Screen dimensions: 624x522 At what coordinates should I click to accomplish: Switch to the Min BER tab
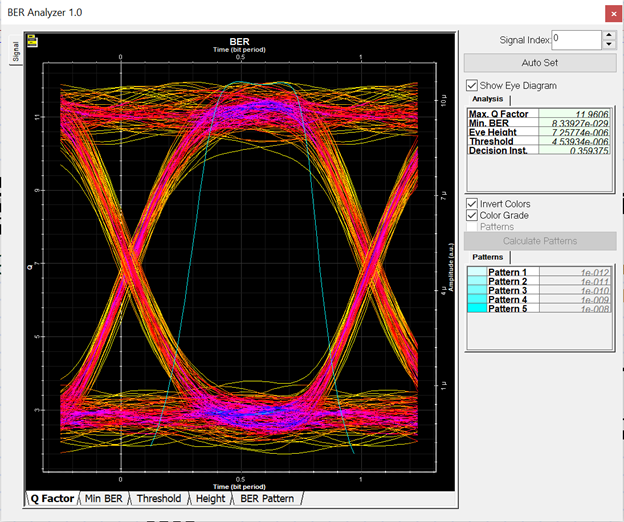(105, 498)
